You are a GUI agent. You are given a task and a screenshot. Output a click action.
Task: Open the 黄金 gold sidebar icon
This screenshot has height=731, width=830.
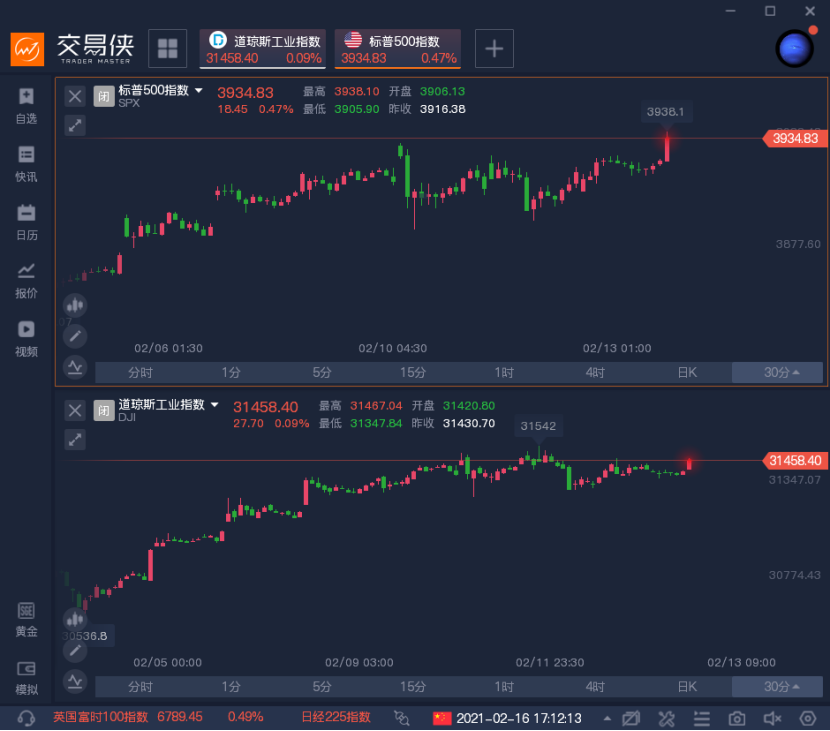pos(26,619)
